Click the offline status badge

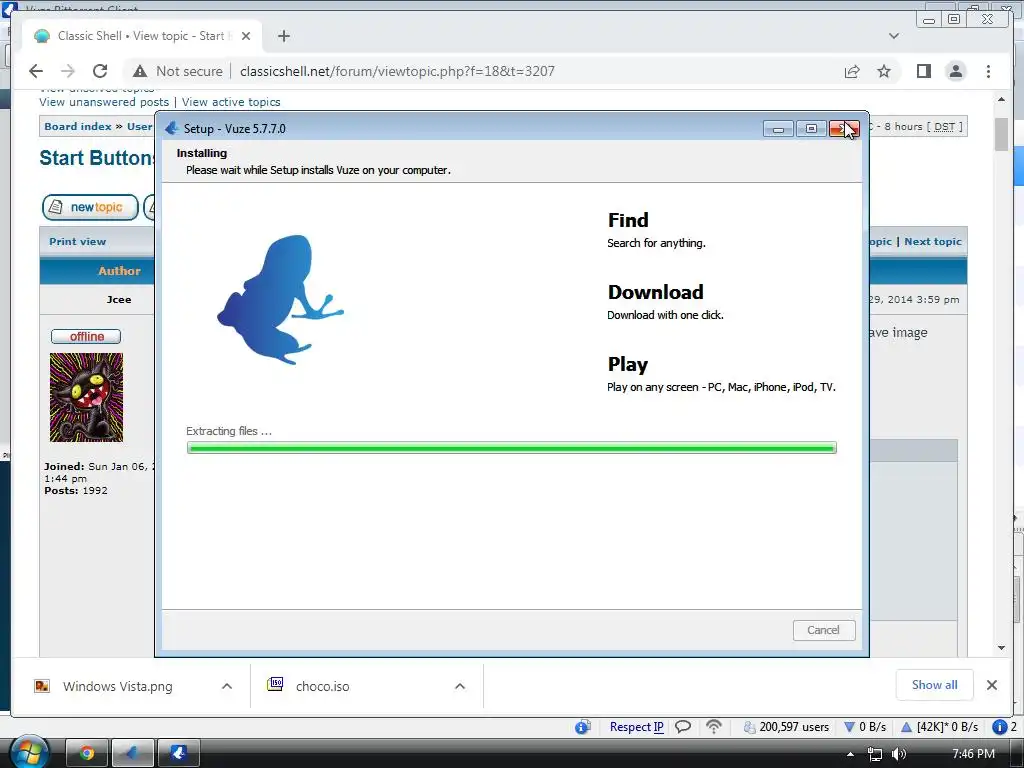(86, 336)
